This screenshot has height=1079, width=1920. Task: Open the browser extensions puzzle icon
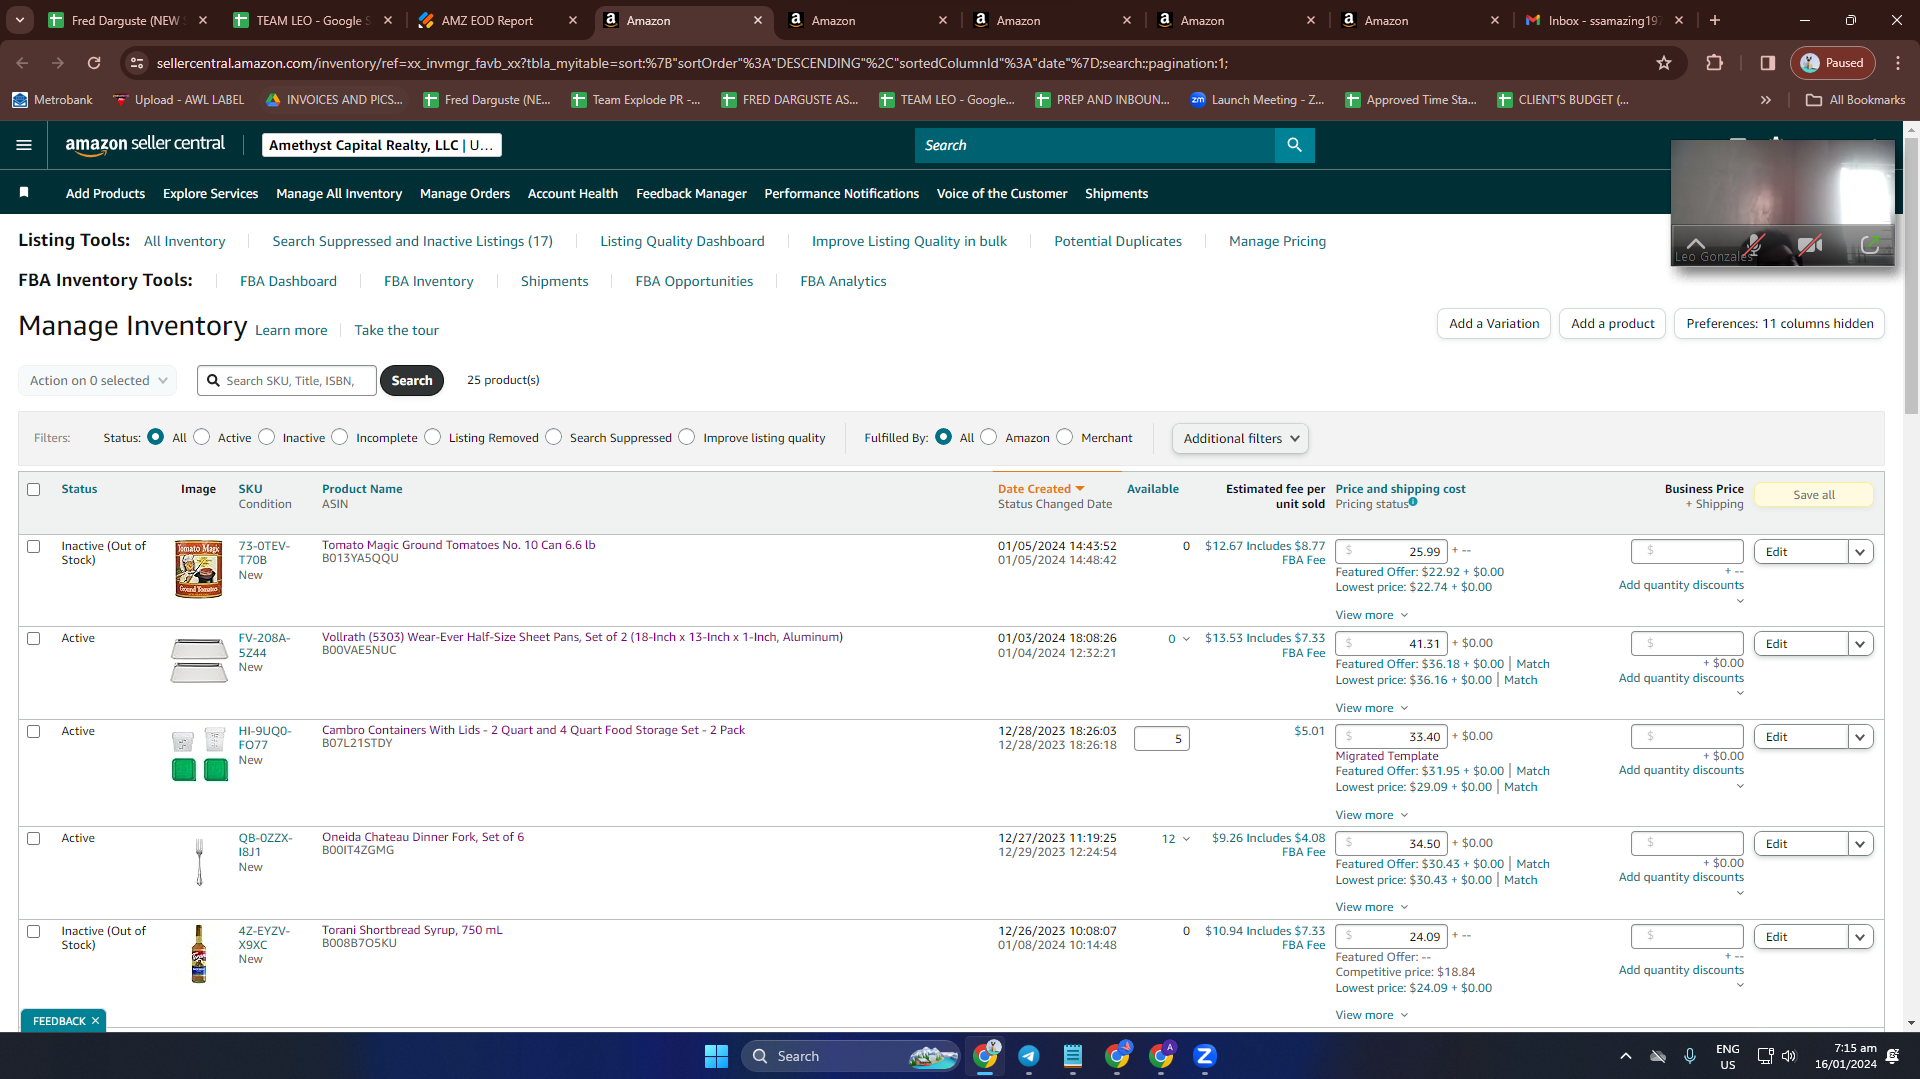[x=1714, y=63]
